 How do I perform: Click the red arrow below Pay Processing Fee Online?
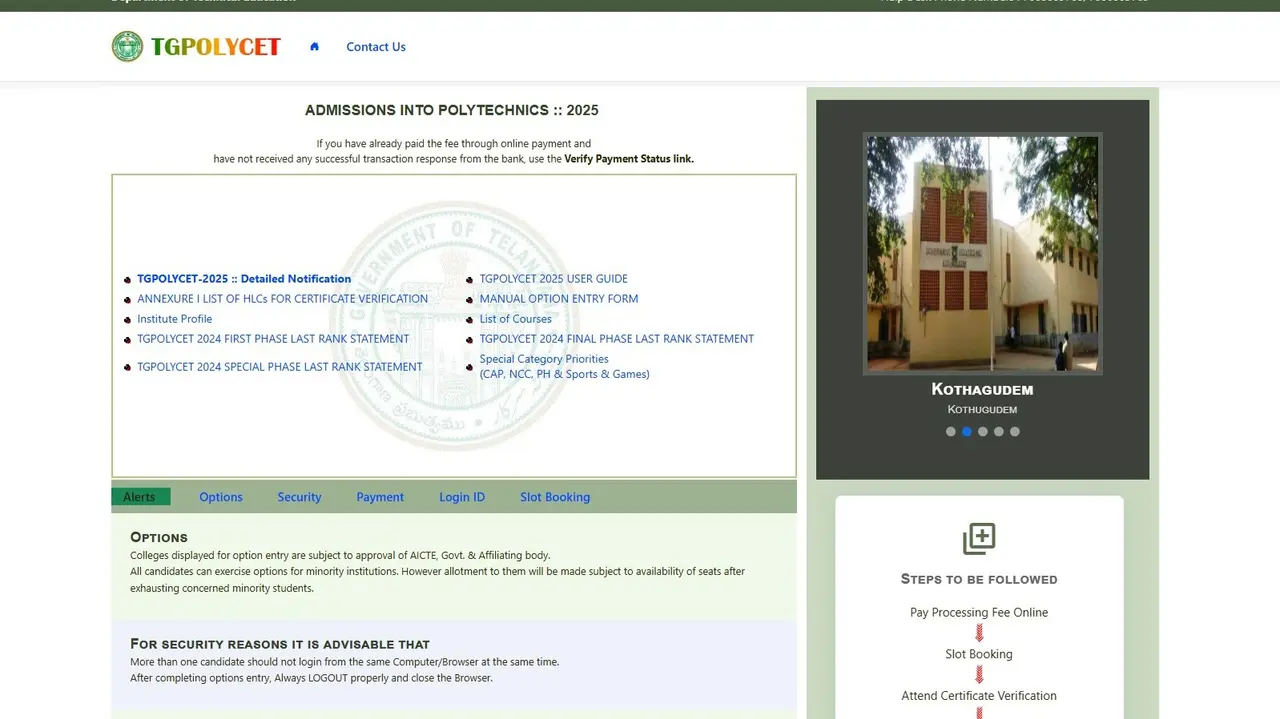(x=978, y=632)
